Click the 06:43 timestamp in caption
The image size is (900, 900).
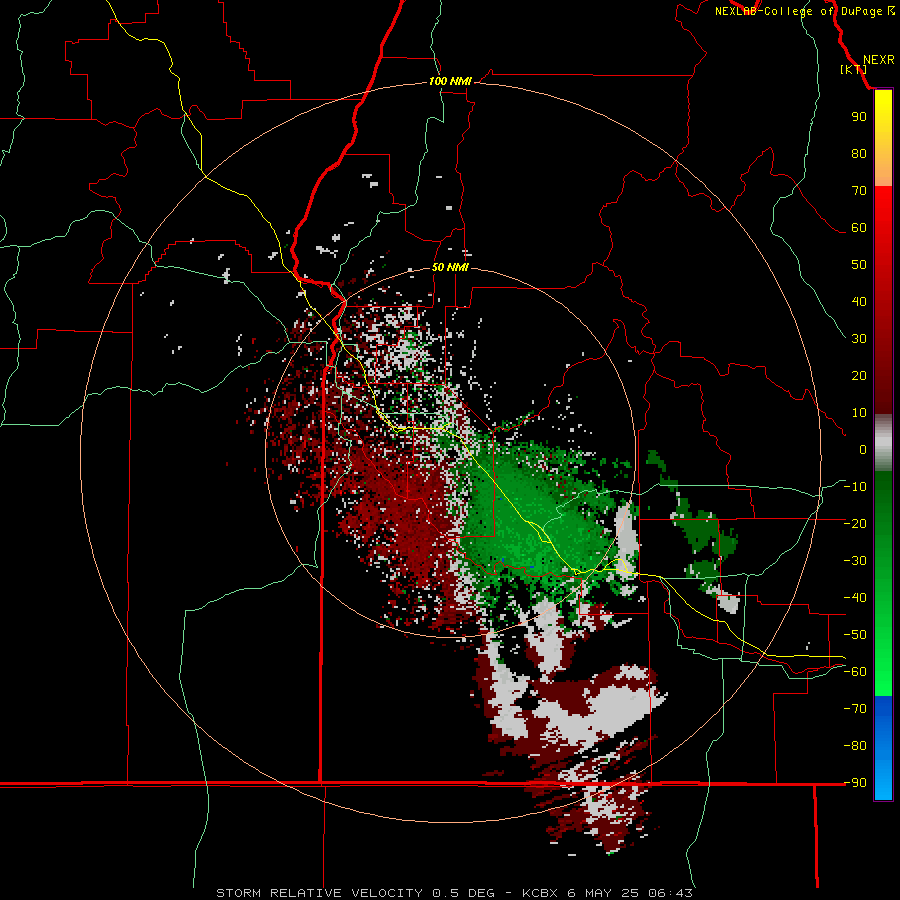pyautogui.click(x=670, y=893)
